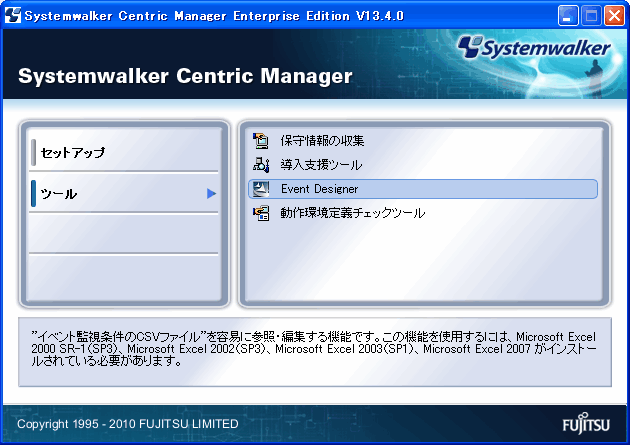
Task: Minimize the Systemwalker Centric Manager window
Action: point(567,15)
